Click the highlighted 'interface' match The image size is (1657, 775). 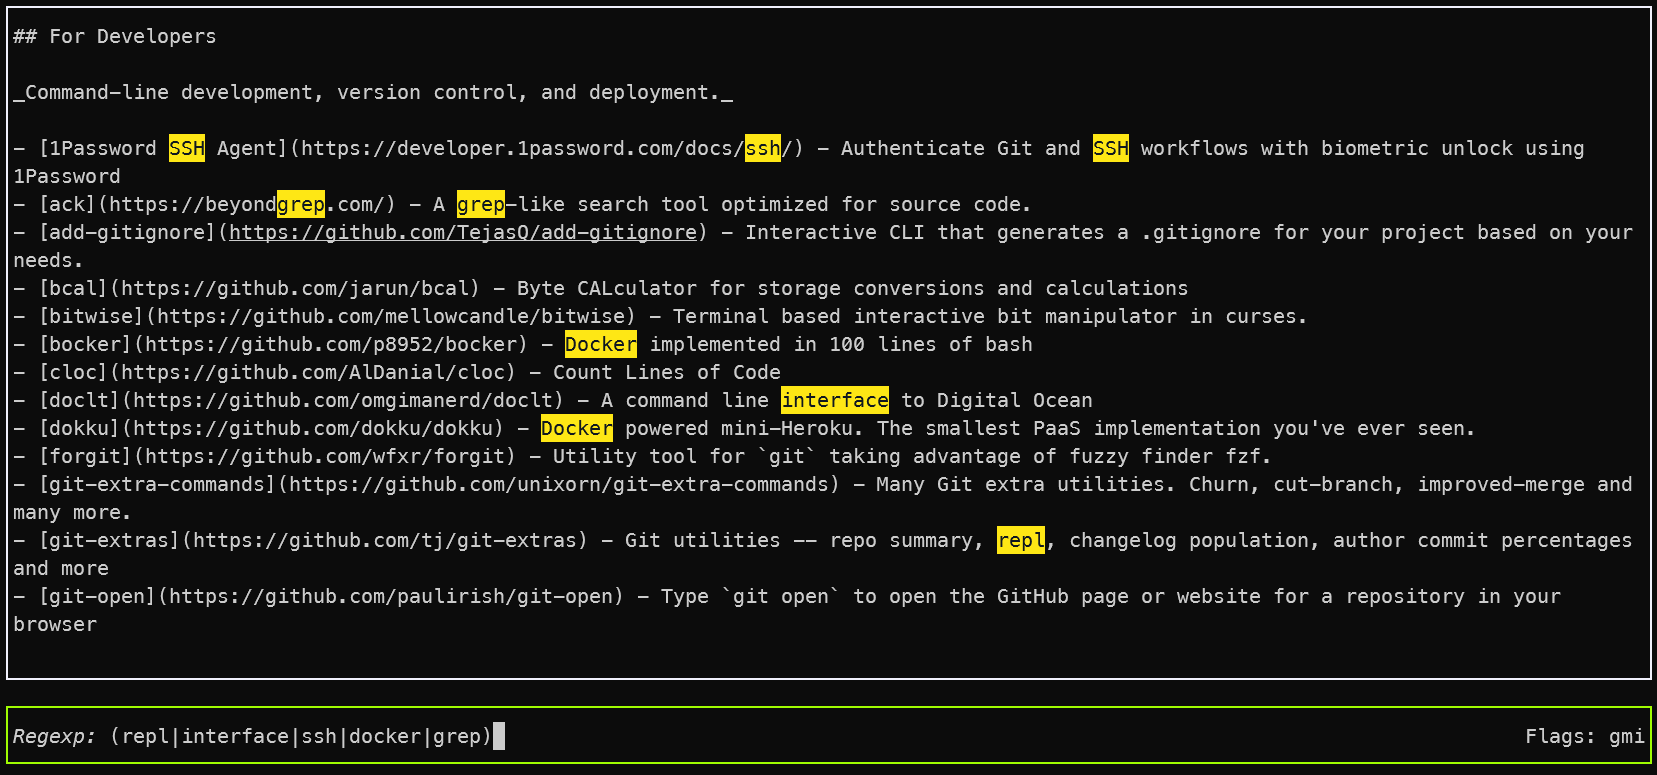pyautogui.click(x=835, y=400)
